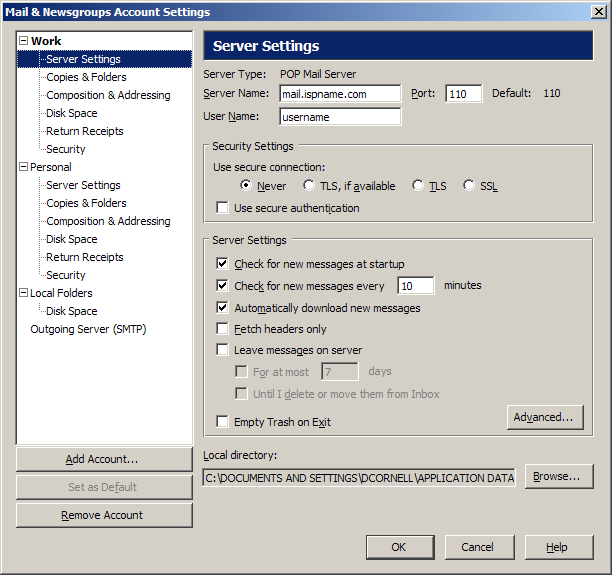Collapse the Work account tree node

[24, 41]
